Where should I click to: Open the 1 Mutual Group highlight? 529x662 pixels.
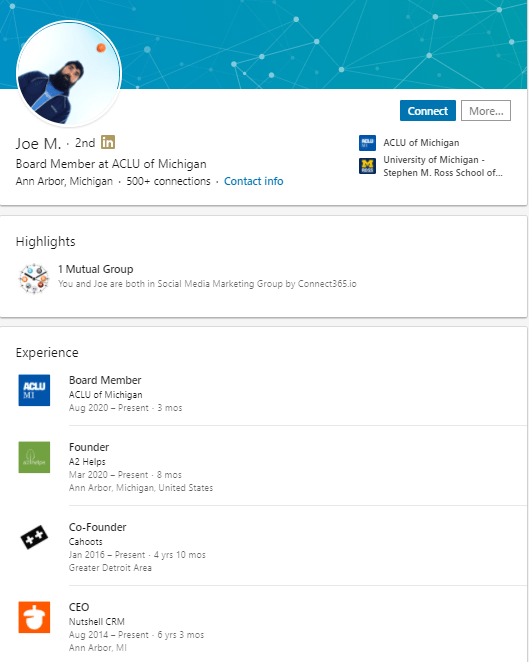point(95,269)
